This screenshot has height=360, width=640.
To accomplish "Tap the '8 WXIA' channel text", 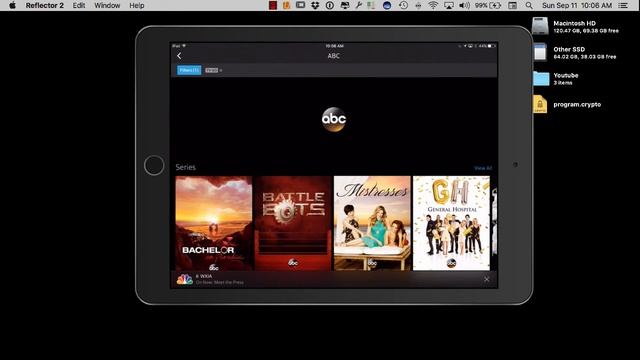I will [x=204, y=276].
